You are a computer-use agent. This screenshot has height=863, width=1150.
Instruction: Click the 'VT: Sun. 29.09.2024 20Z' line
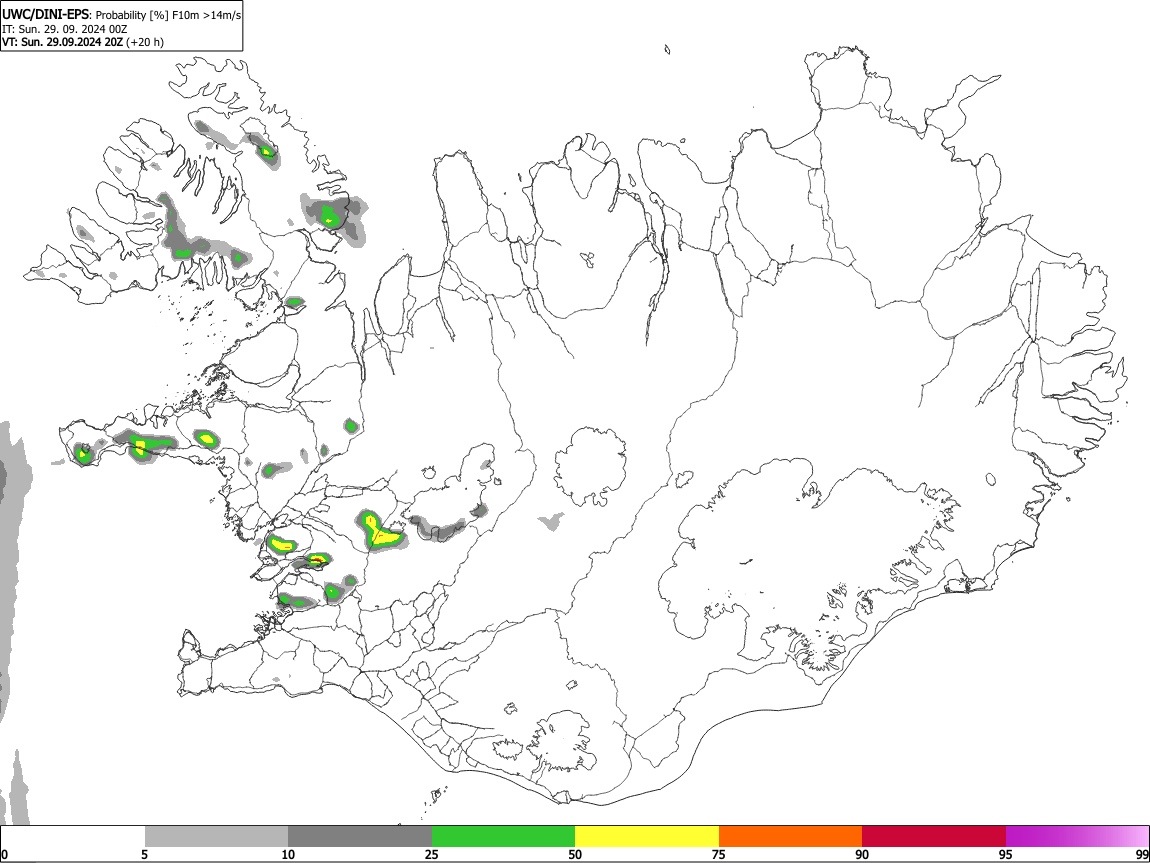[x=62, y=42]
